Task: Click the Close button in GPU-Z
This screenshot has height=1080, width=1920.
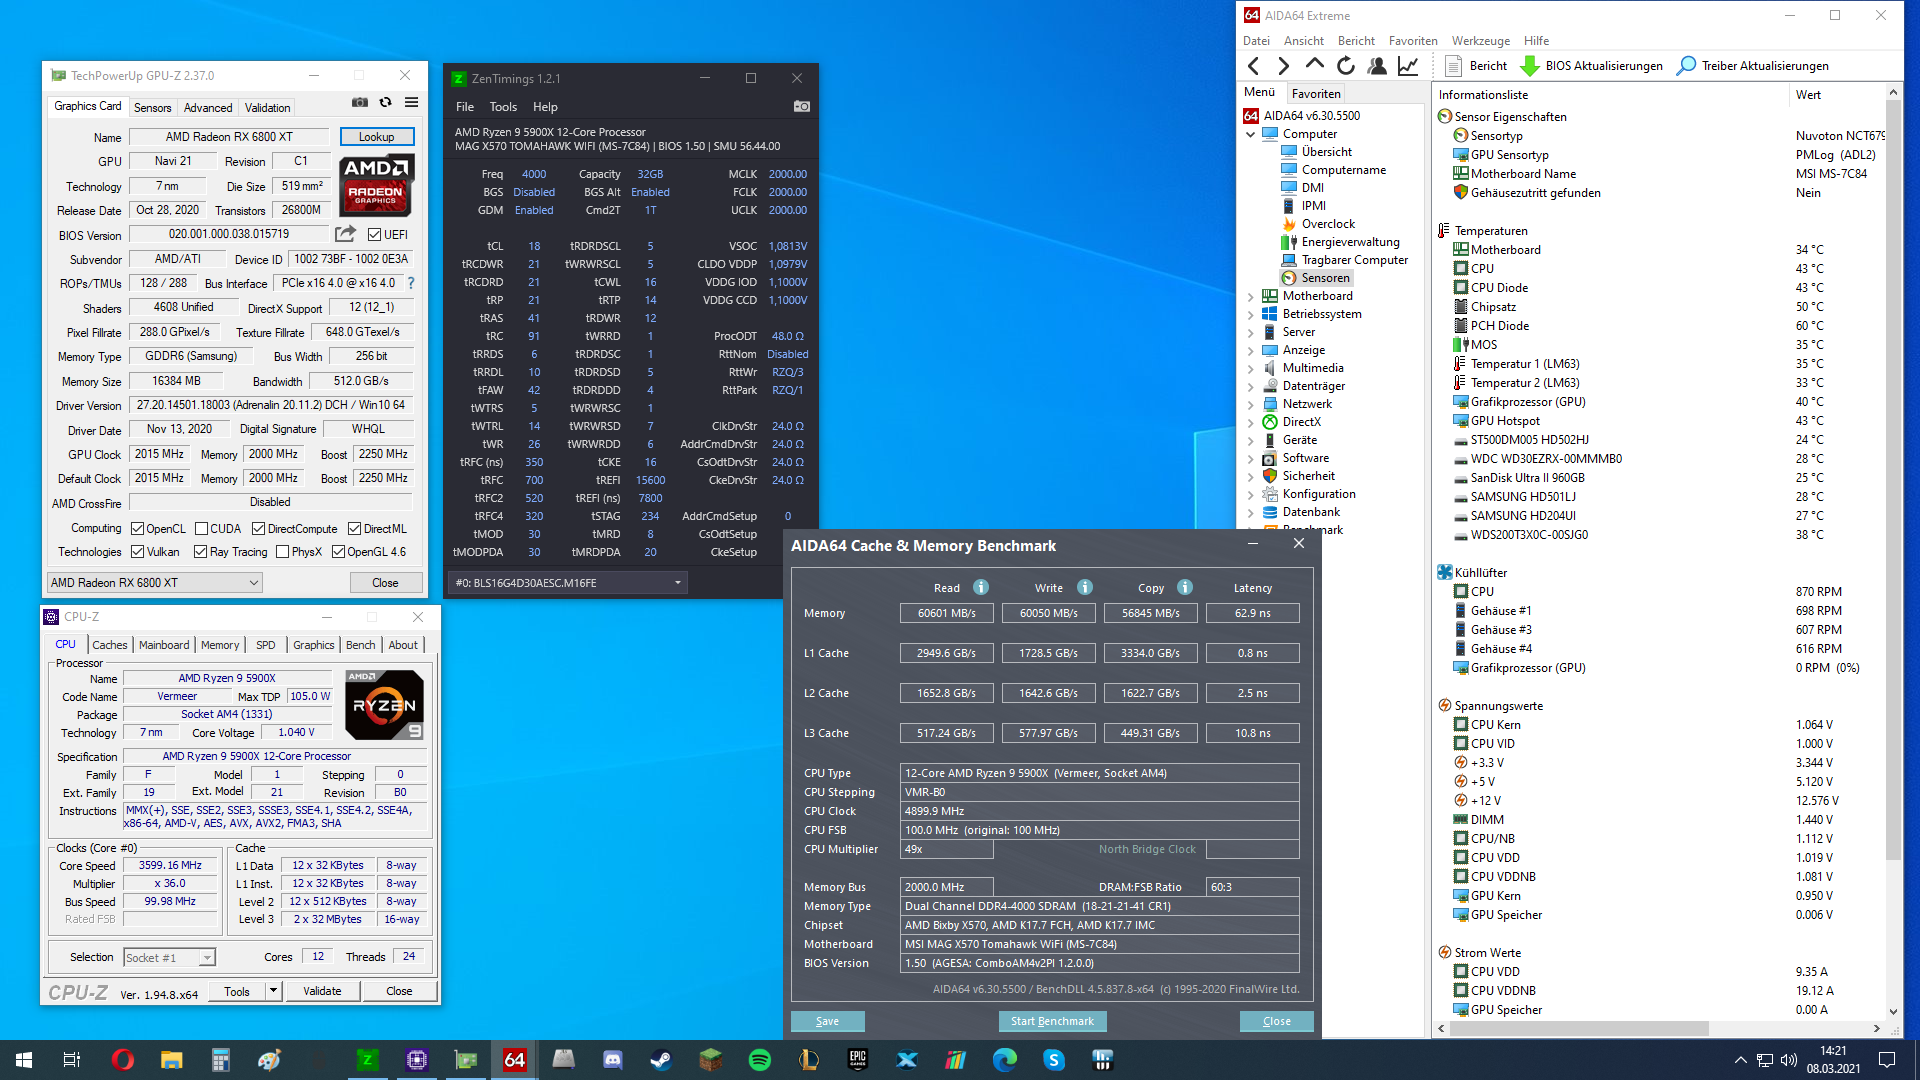Action: pyautogui.click(x=385, y=583)
